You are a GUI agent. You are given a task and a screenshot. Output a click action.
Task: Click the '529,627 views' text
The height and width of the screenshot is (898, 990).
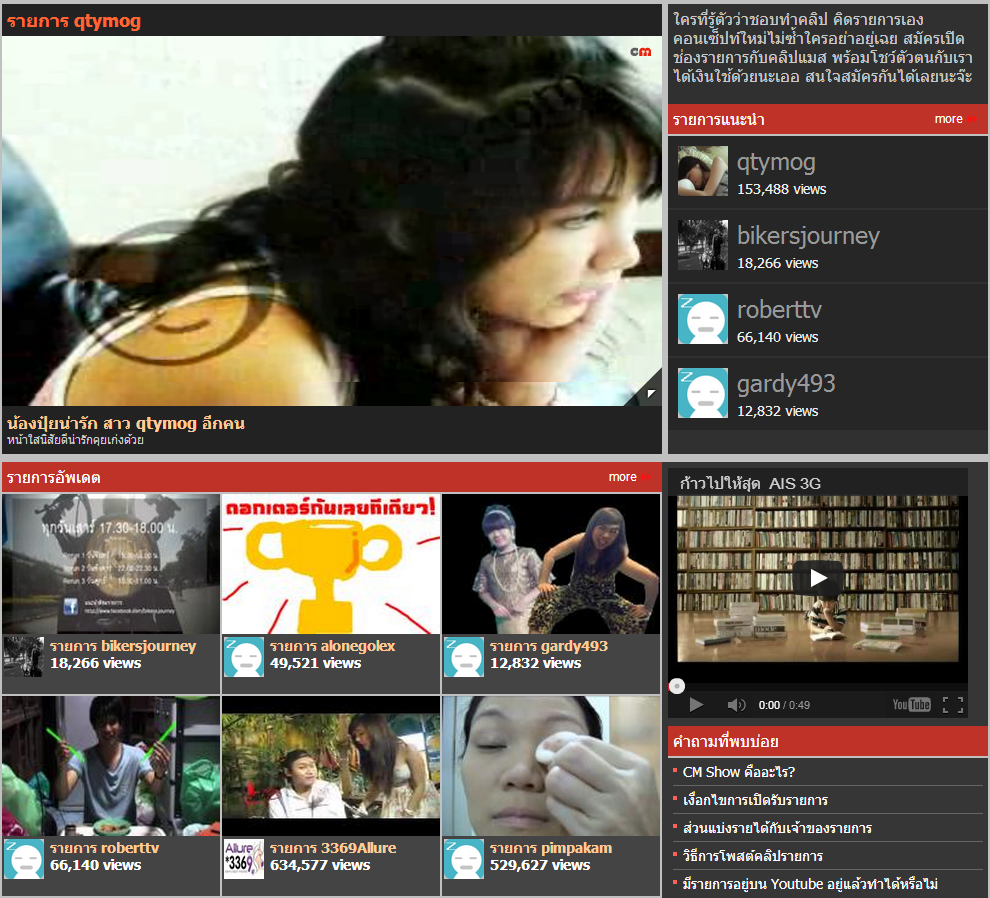[539, 865]
